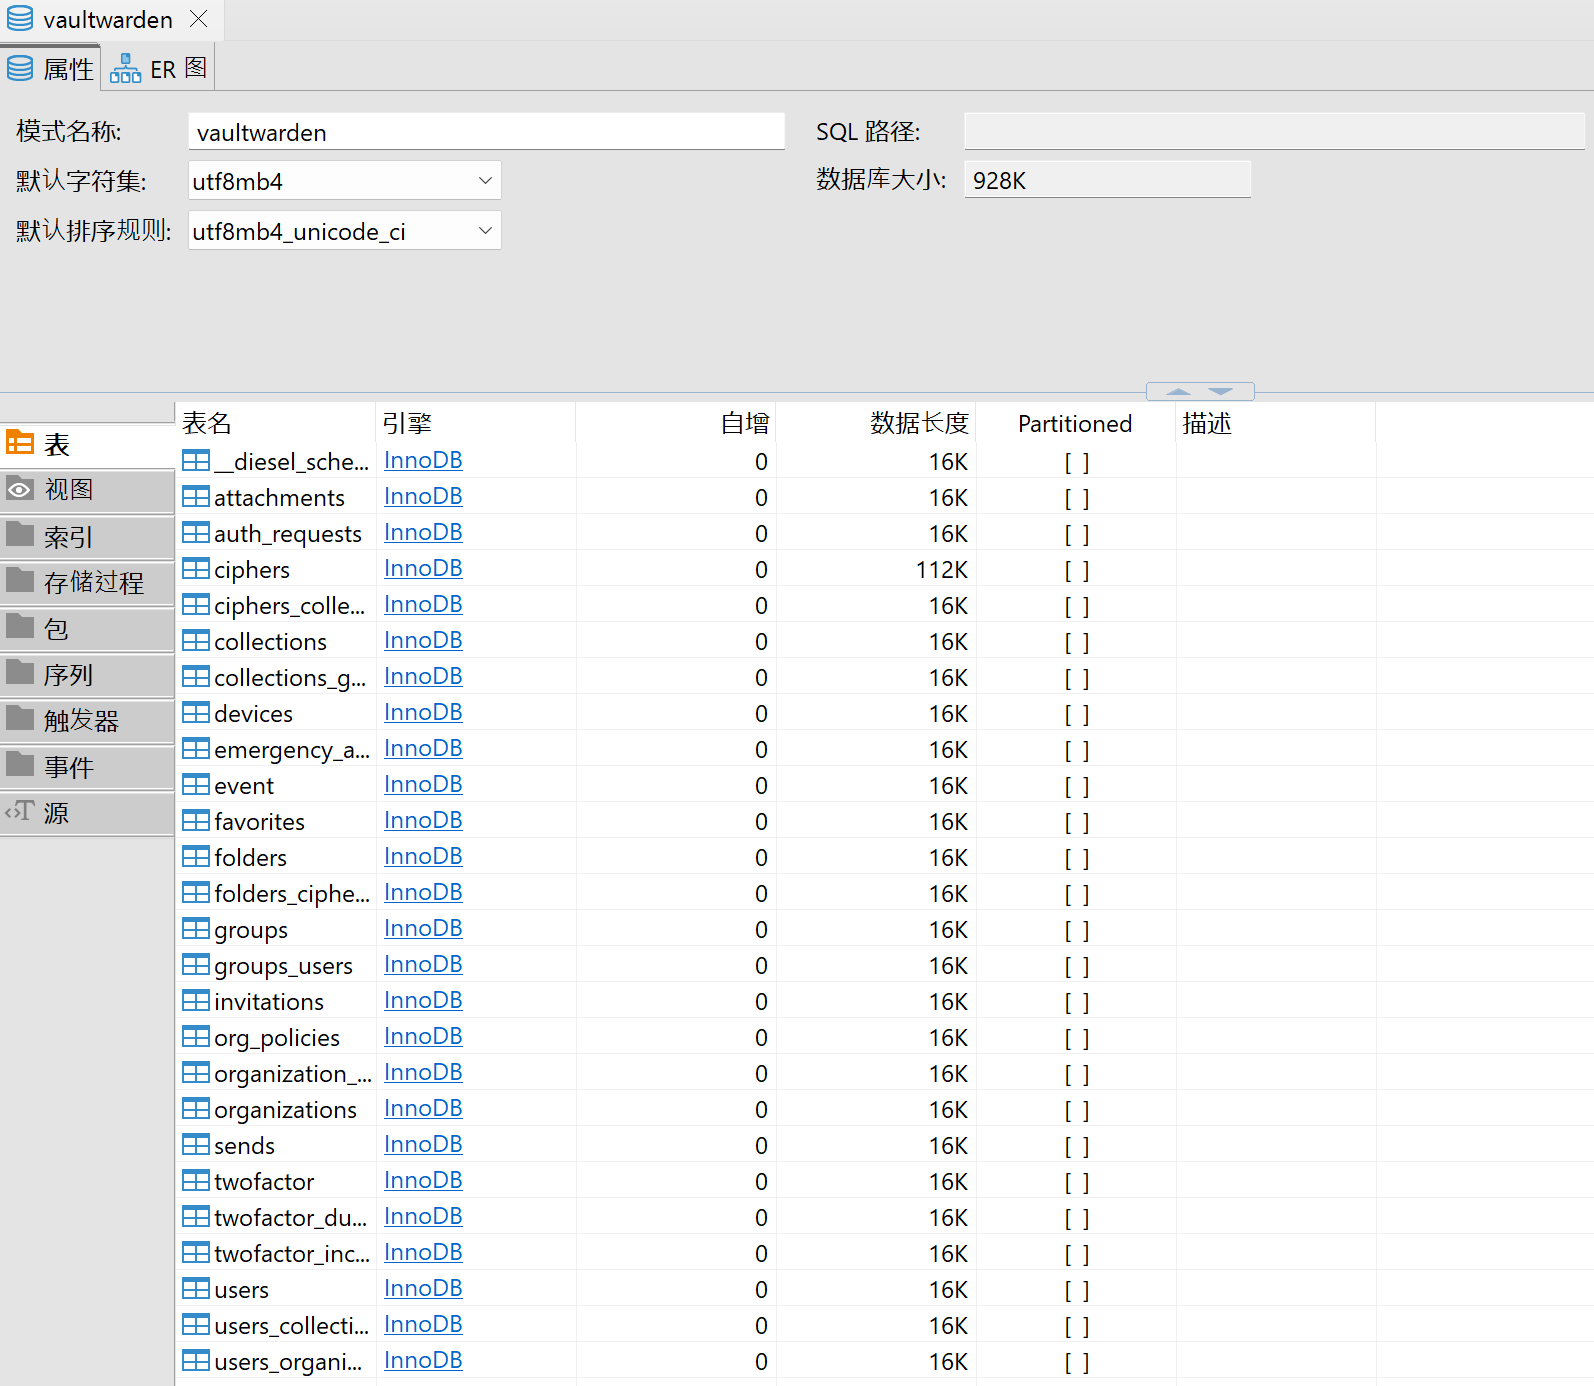Open the 事件 folder section

[87, 767]
